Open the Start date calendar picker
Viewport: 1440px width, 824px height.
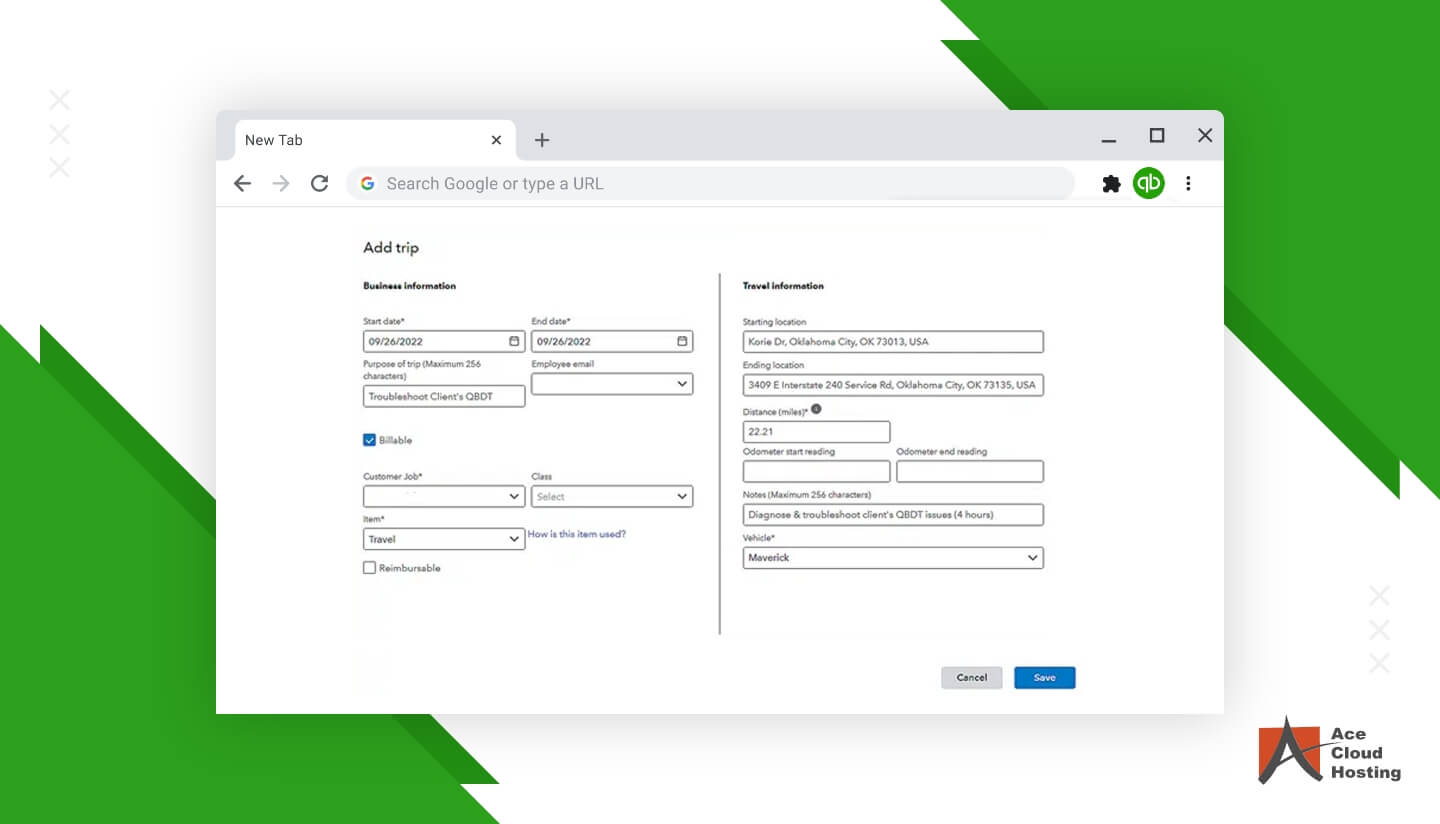513,341
